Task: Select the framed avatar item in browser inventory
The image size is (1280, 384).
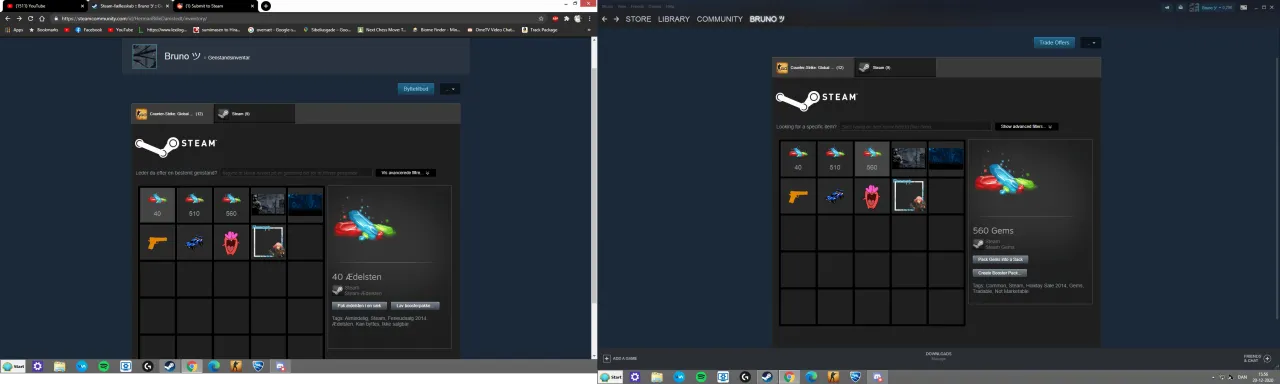Action: (268, 242)
